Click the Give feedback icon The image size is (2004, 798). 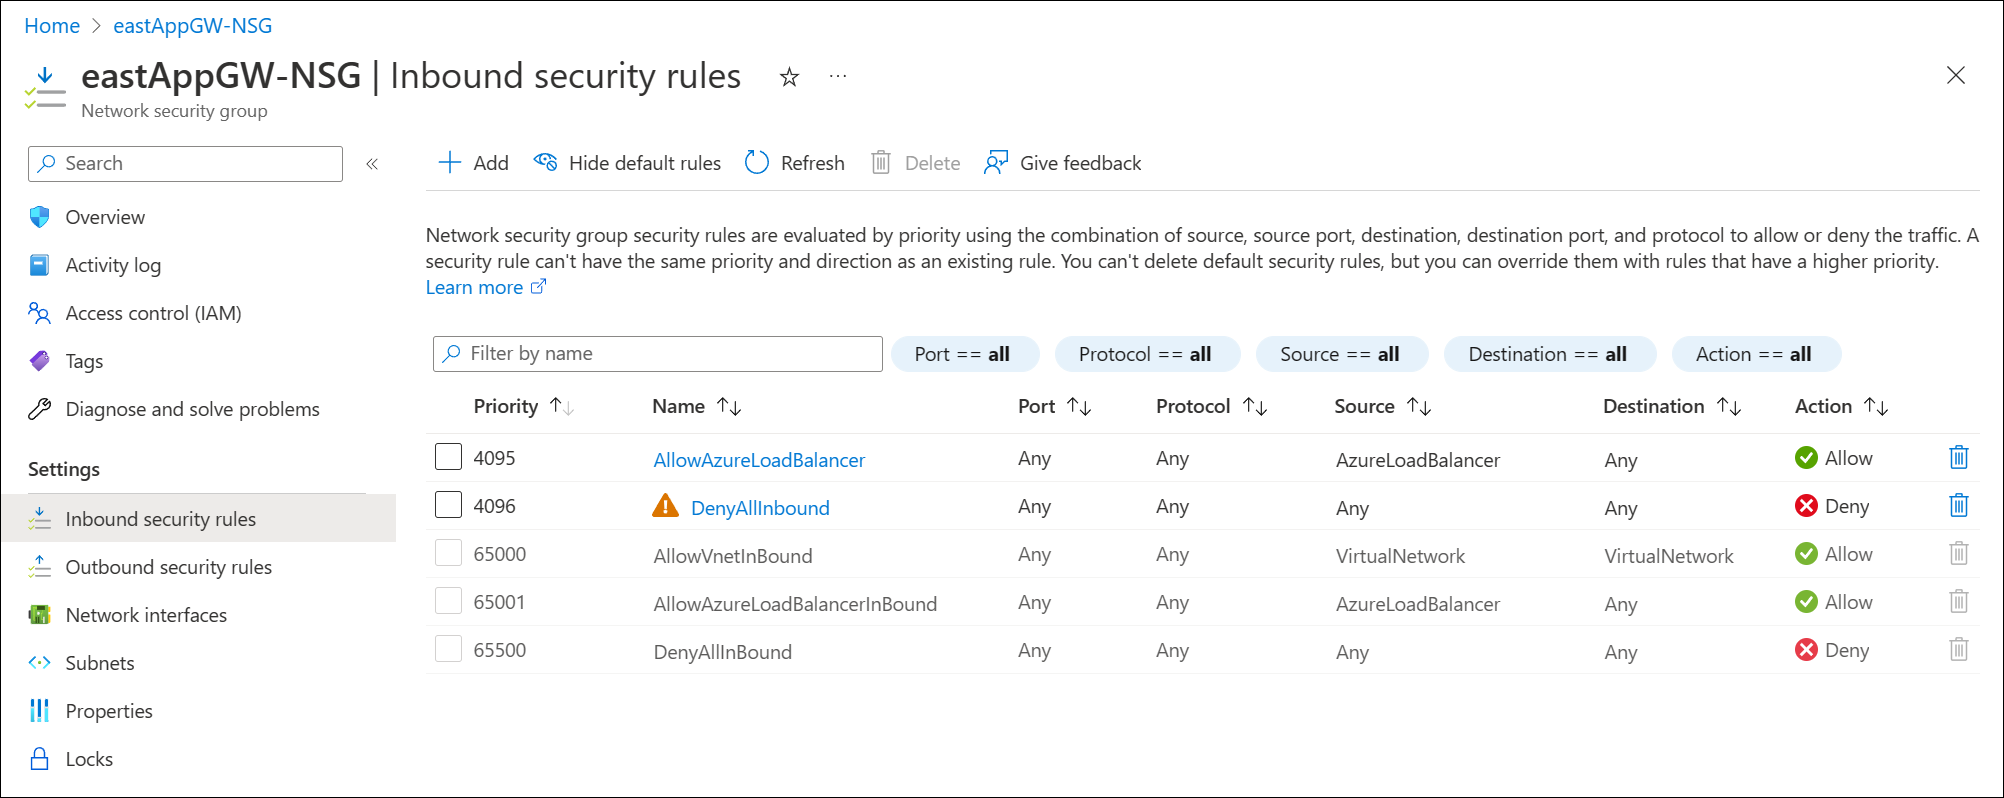tap(996, 163)
